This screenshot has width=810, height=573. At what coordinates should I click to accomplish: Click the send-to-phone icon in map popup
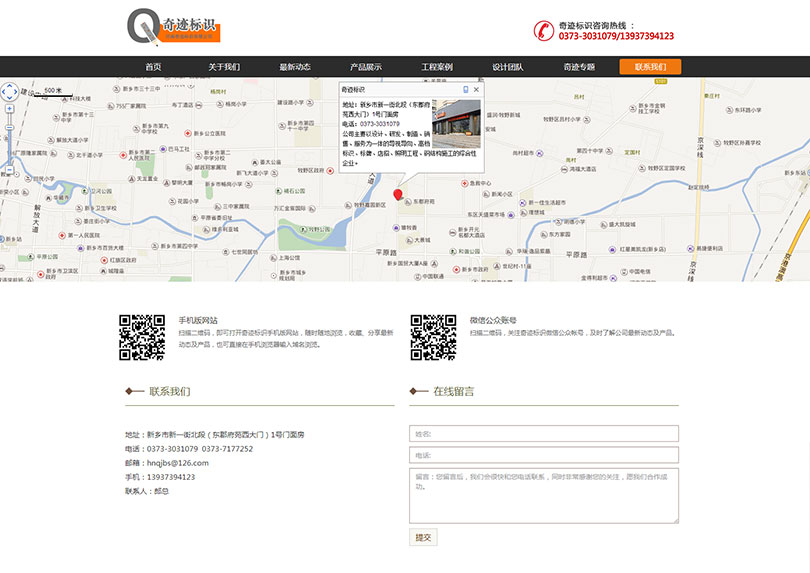[465, 90]
